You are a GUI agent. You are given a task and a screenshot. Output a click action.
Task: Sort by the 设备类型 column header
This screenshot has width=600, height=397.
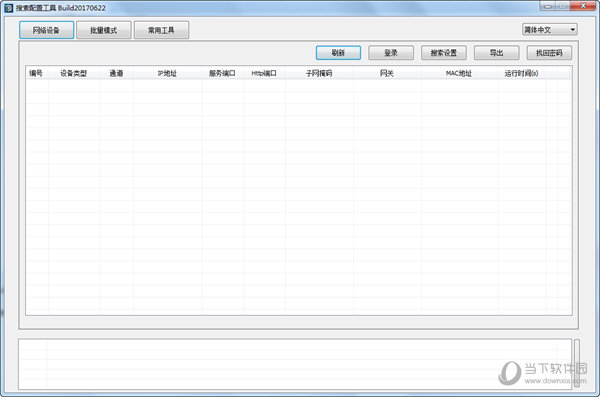(74, 73)
